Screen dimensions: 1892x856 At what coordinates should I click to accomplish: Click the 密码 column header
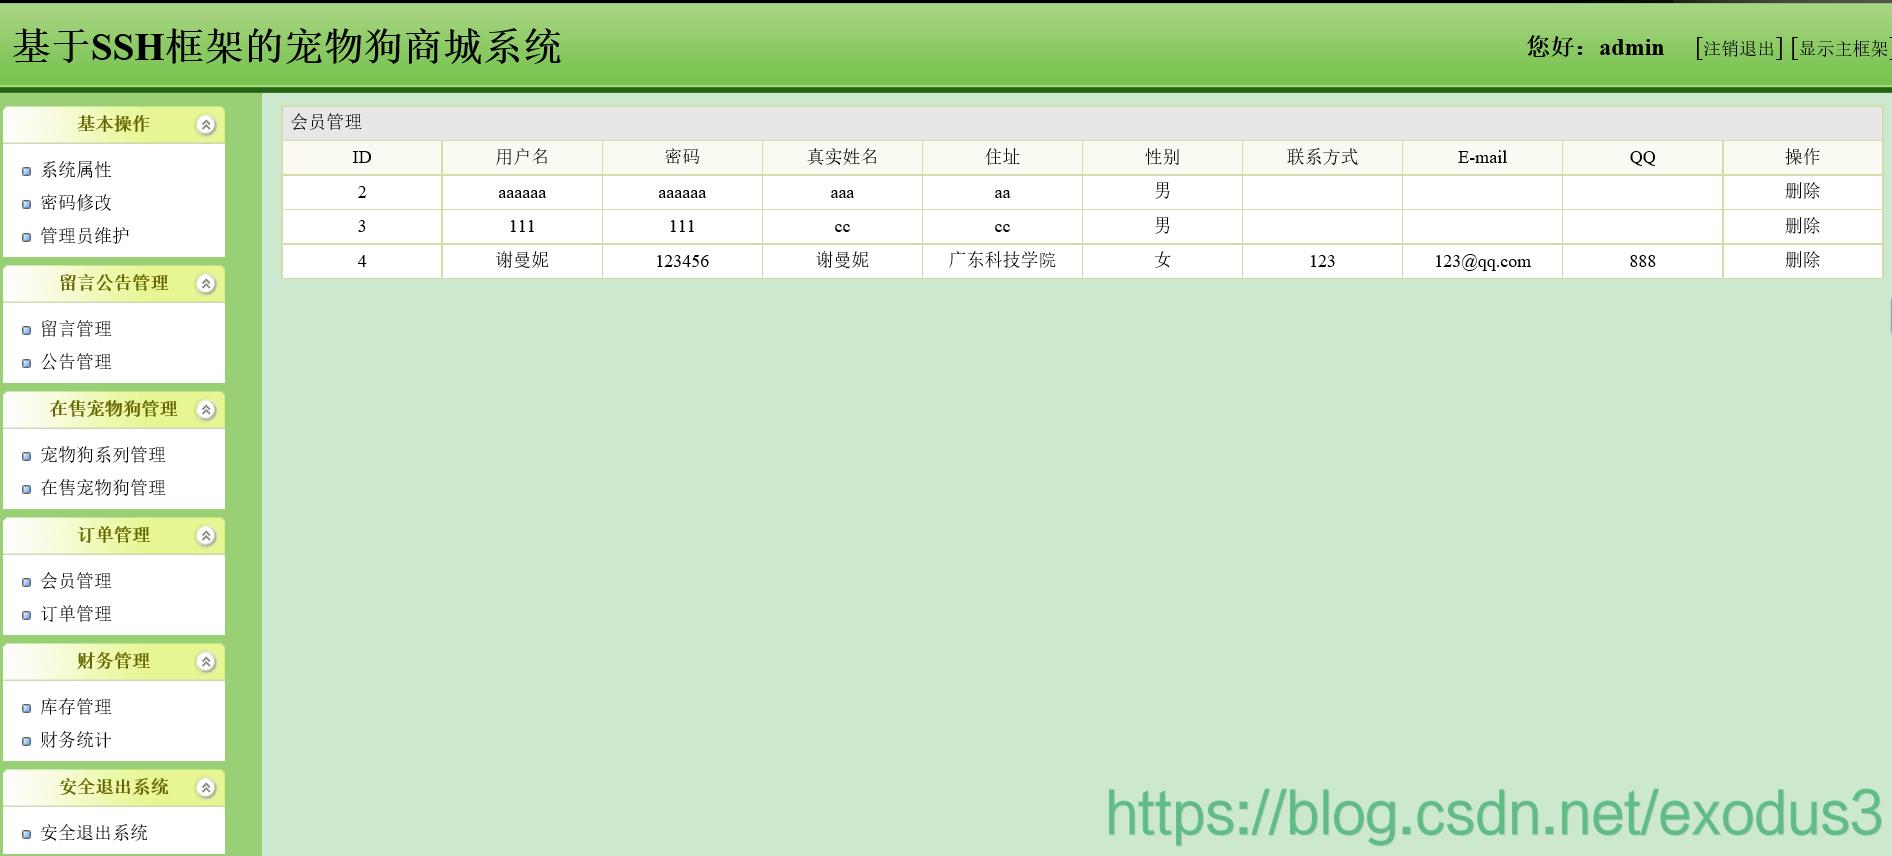(x=682, y=157)
